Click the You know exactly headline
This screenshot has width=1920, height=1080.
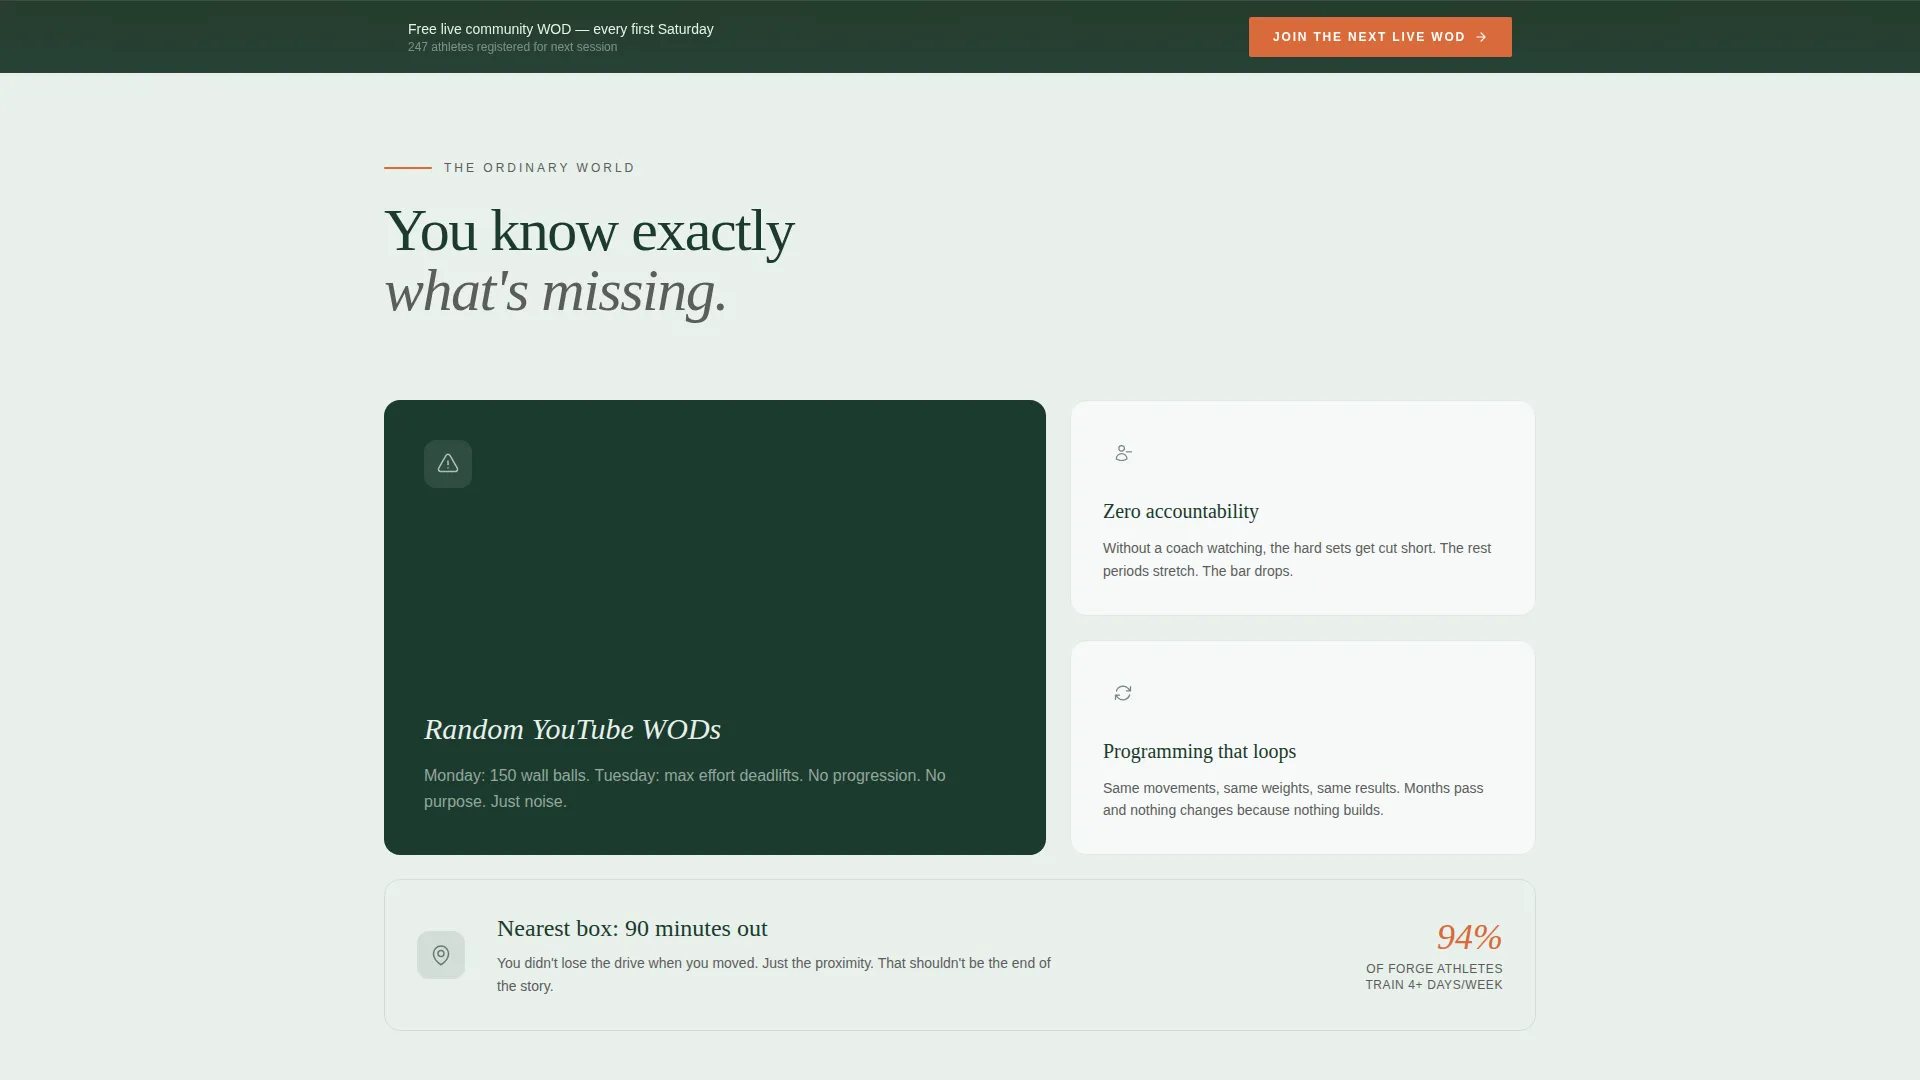point(589,231)
